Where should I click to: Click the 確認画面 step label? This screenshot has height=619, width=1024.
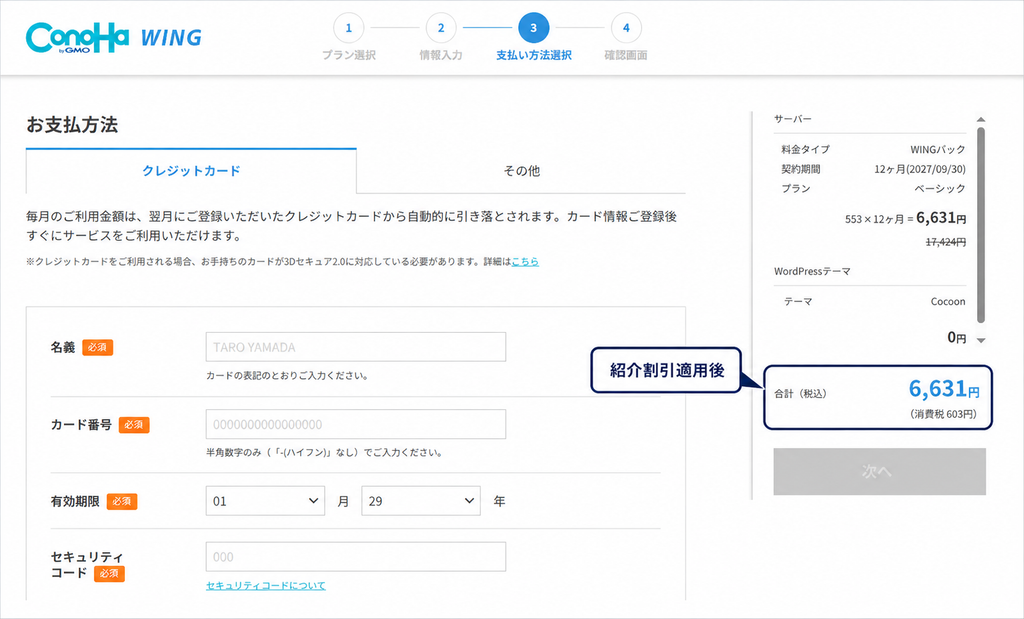626,56
